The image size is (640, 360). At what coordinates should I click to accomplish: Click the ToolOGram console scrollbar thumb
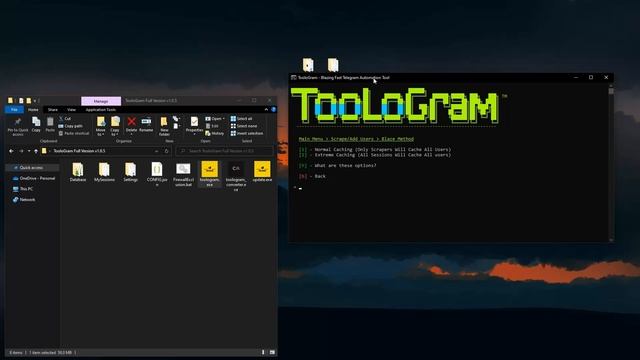tap(611, 91)
